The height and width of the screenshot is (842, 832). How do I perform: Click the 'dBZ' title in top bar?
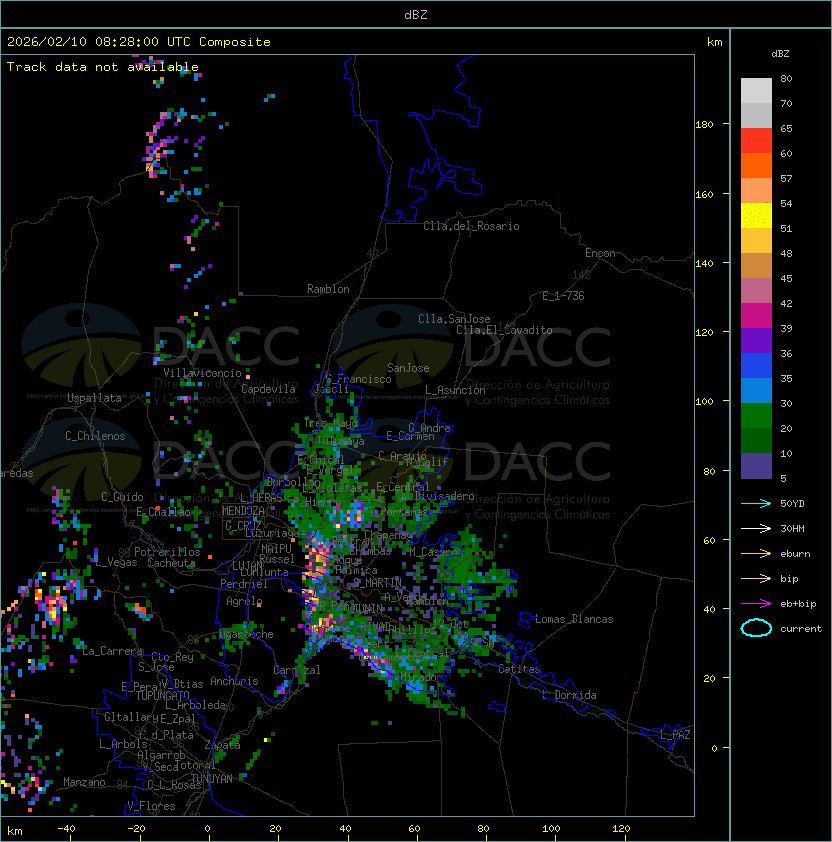tap(416, 15)
